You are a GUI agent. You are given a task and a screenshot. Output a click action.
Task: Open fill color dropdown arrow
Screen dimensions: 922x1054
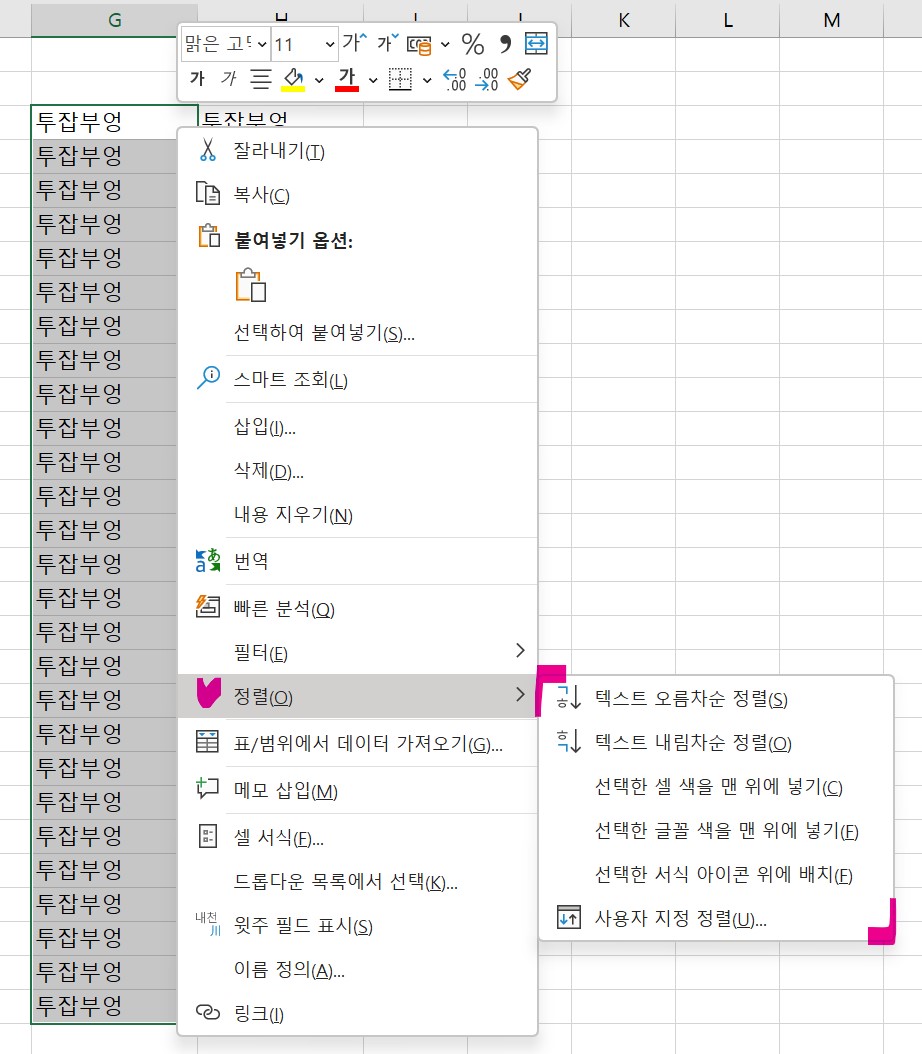(x=319, y=80)
